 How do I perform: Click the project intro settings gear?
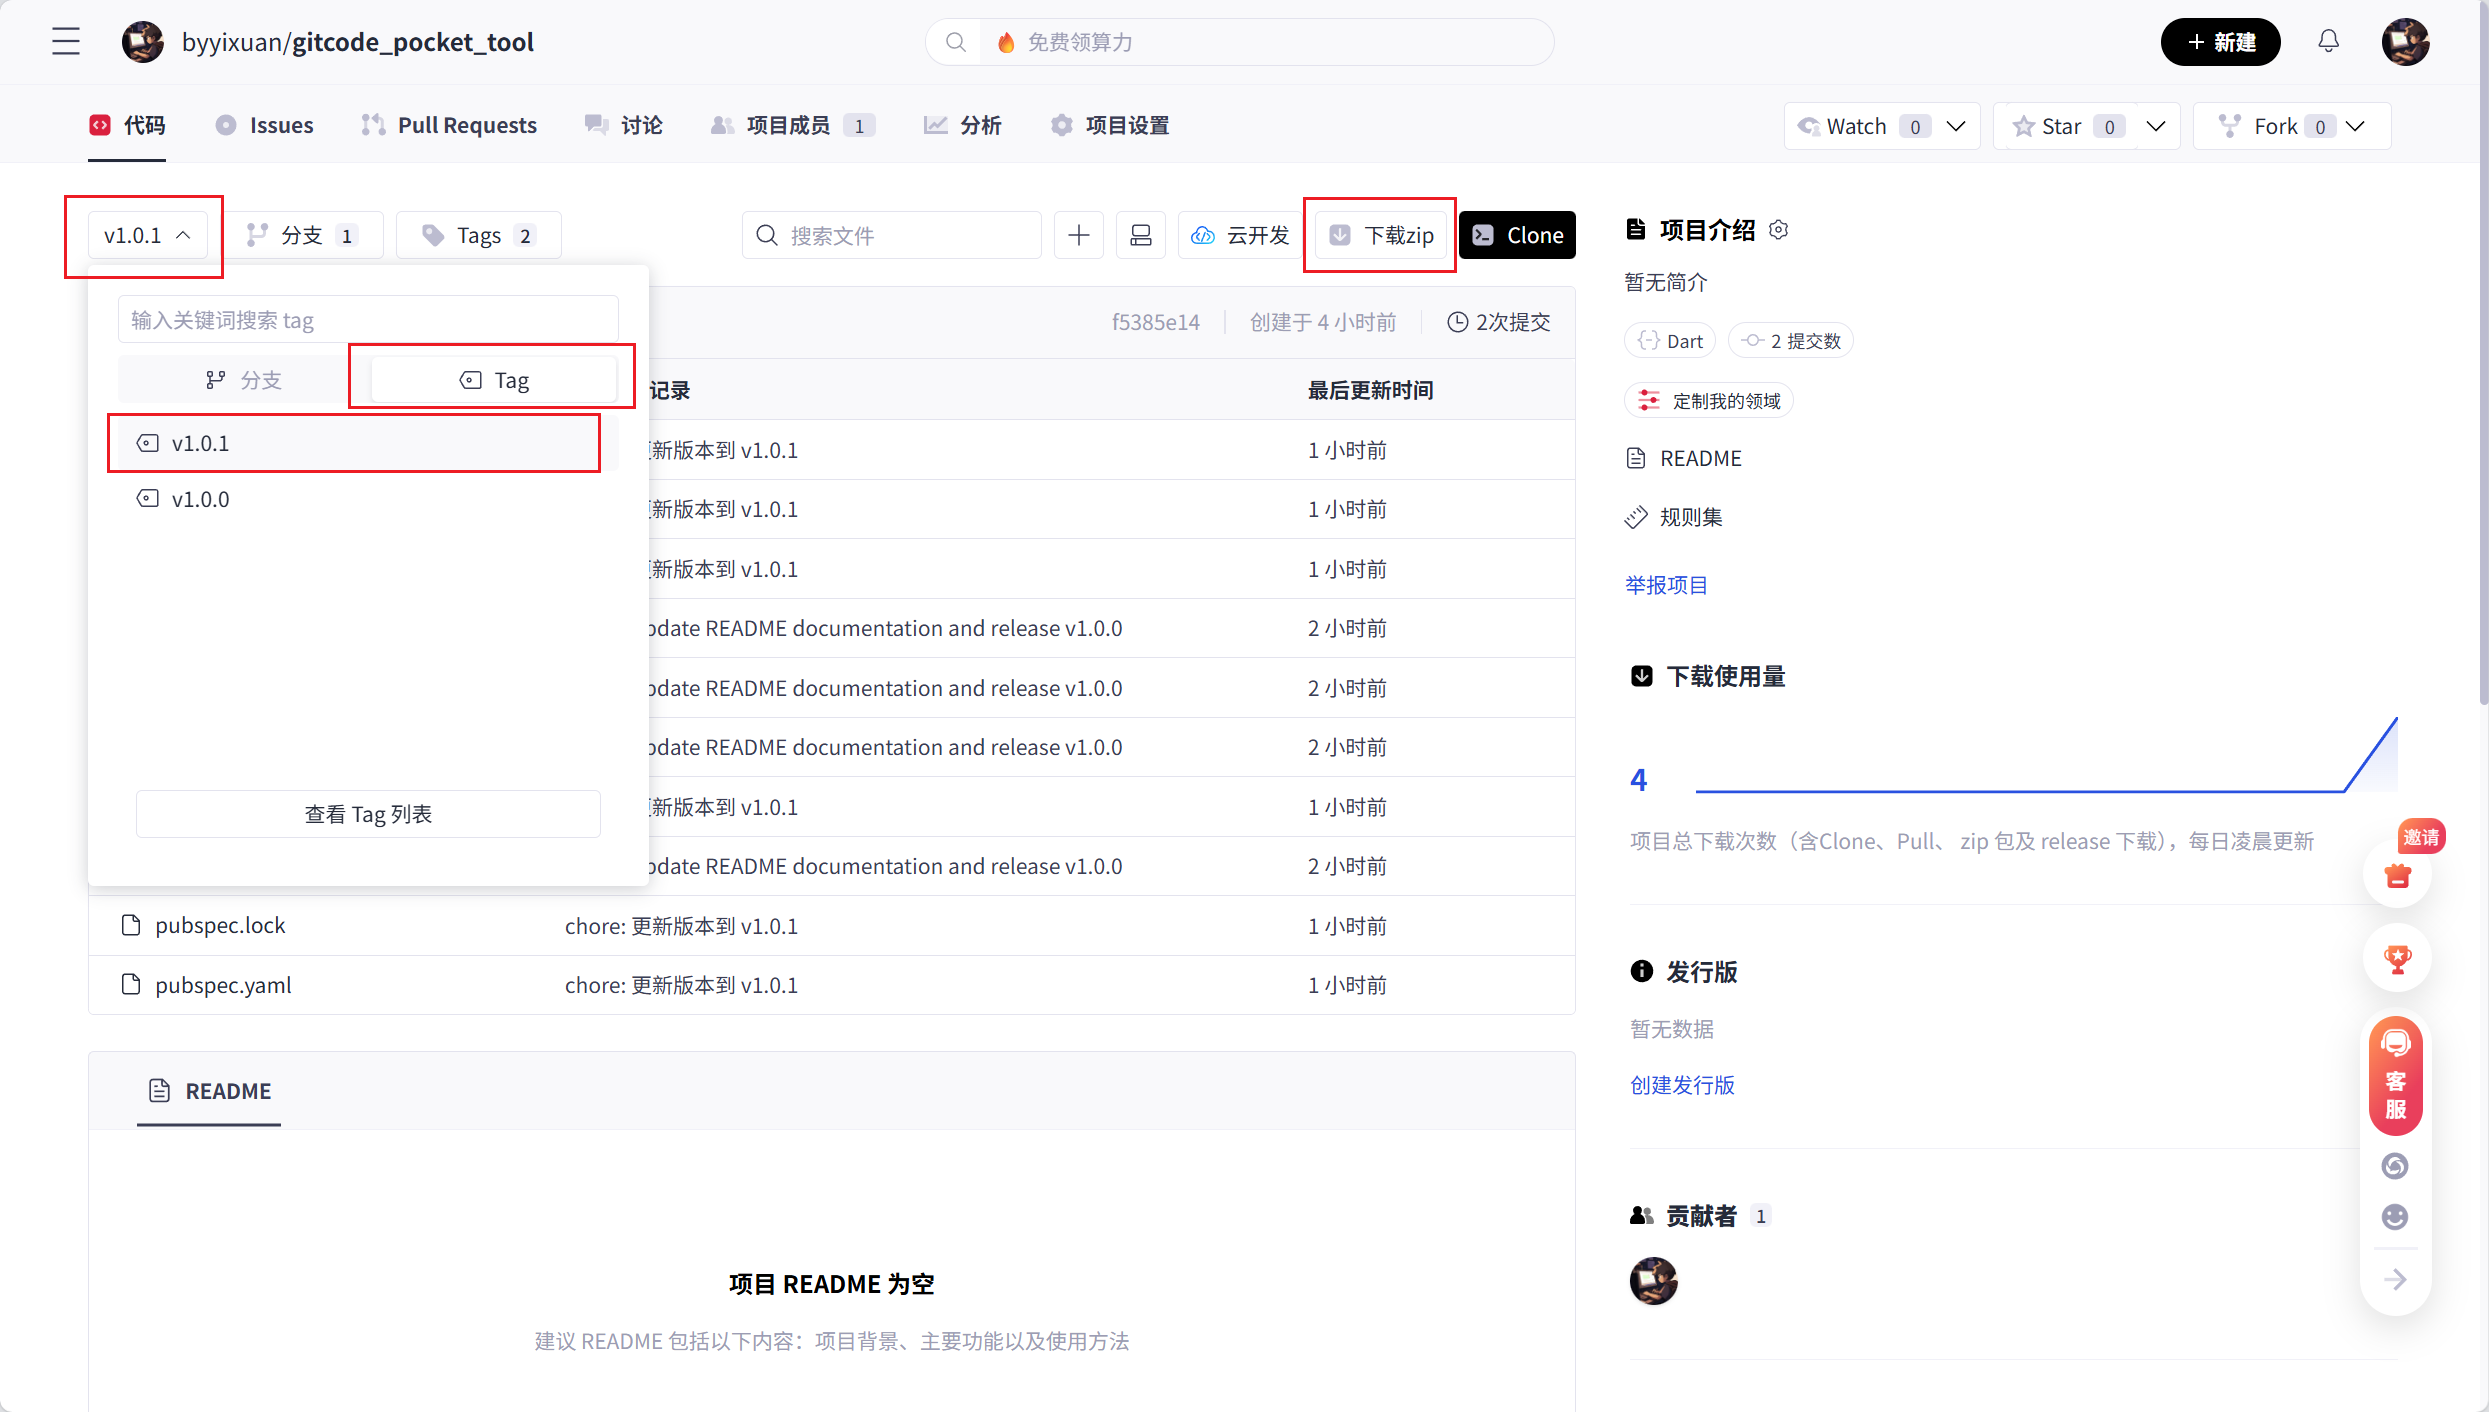click(1778, 230)
